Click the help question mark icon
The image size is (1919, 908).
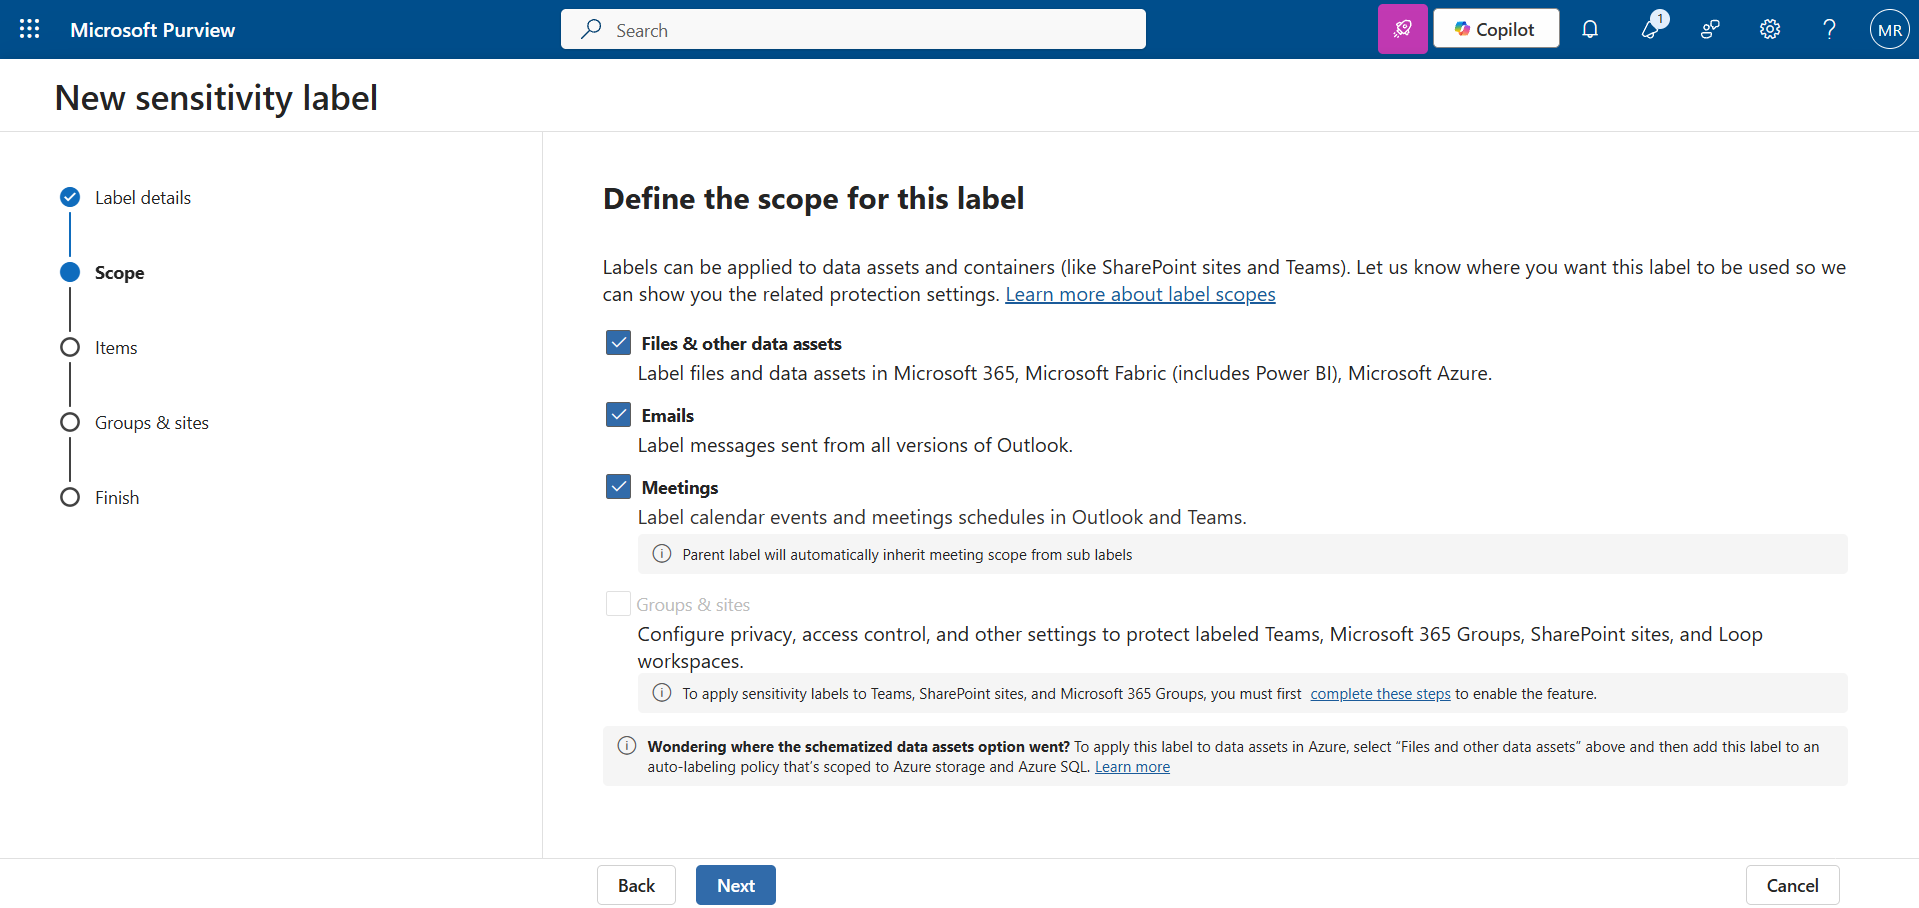click(1828, 29)
